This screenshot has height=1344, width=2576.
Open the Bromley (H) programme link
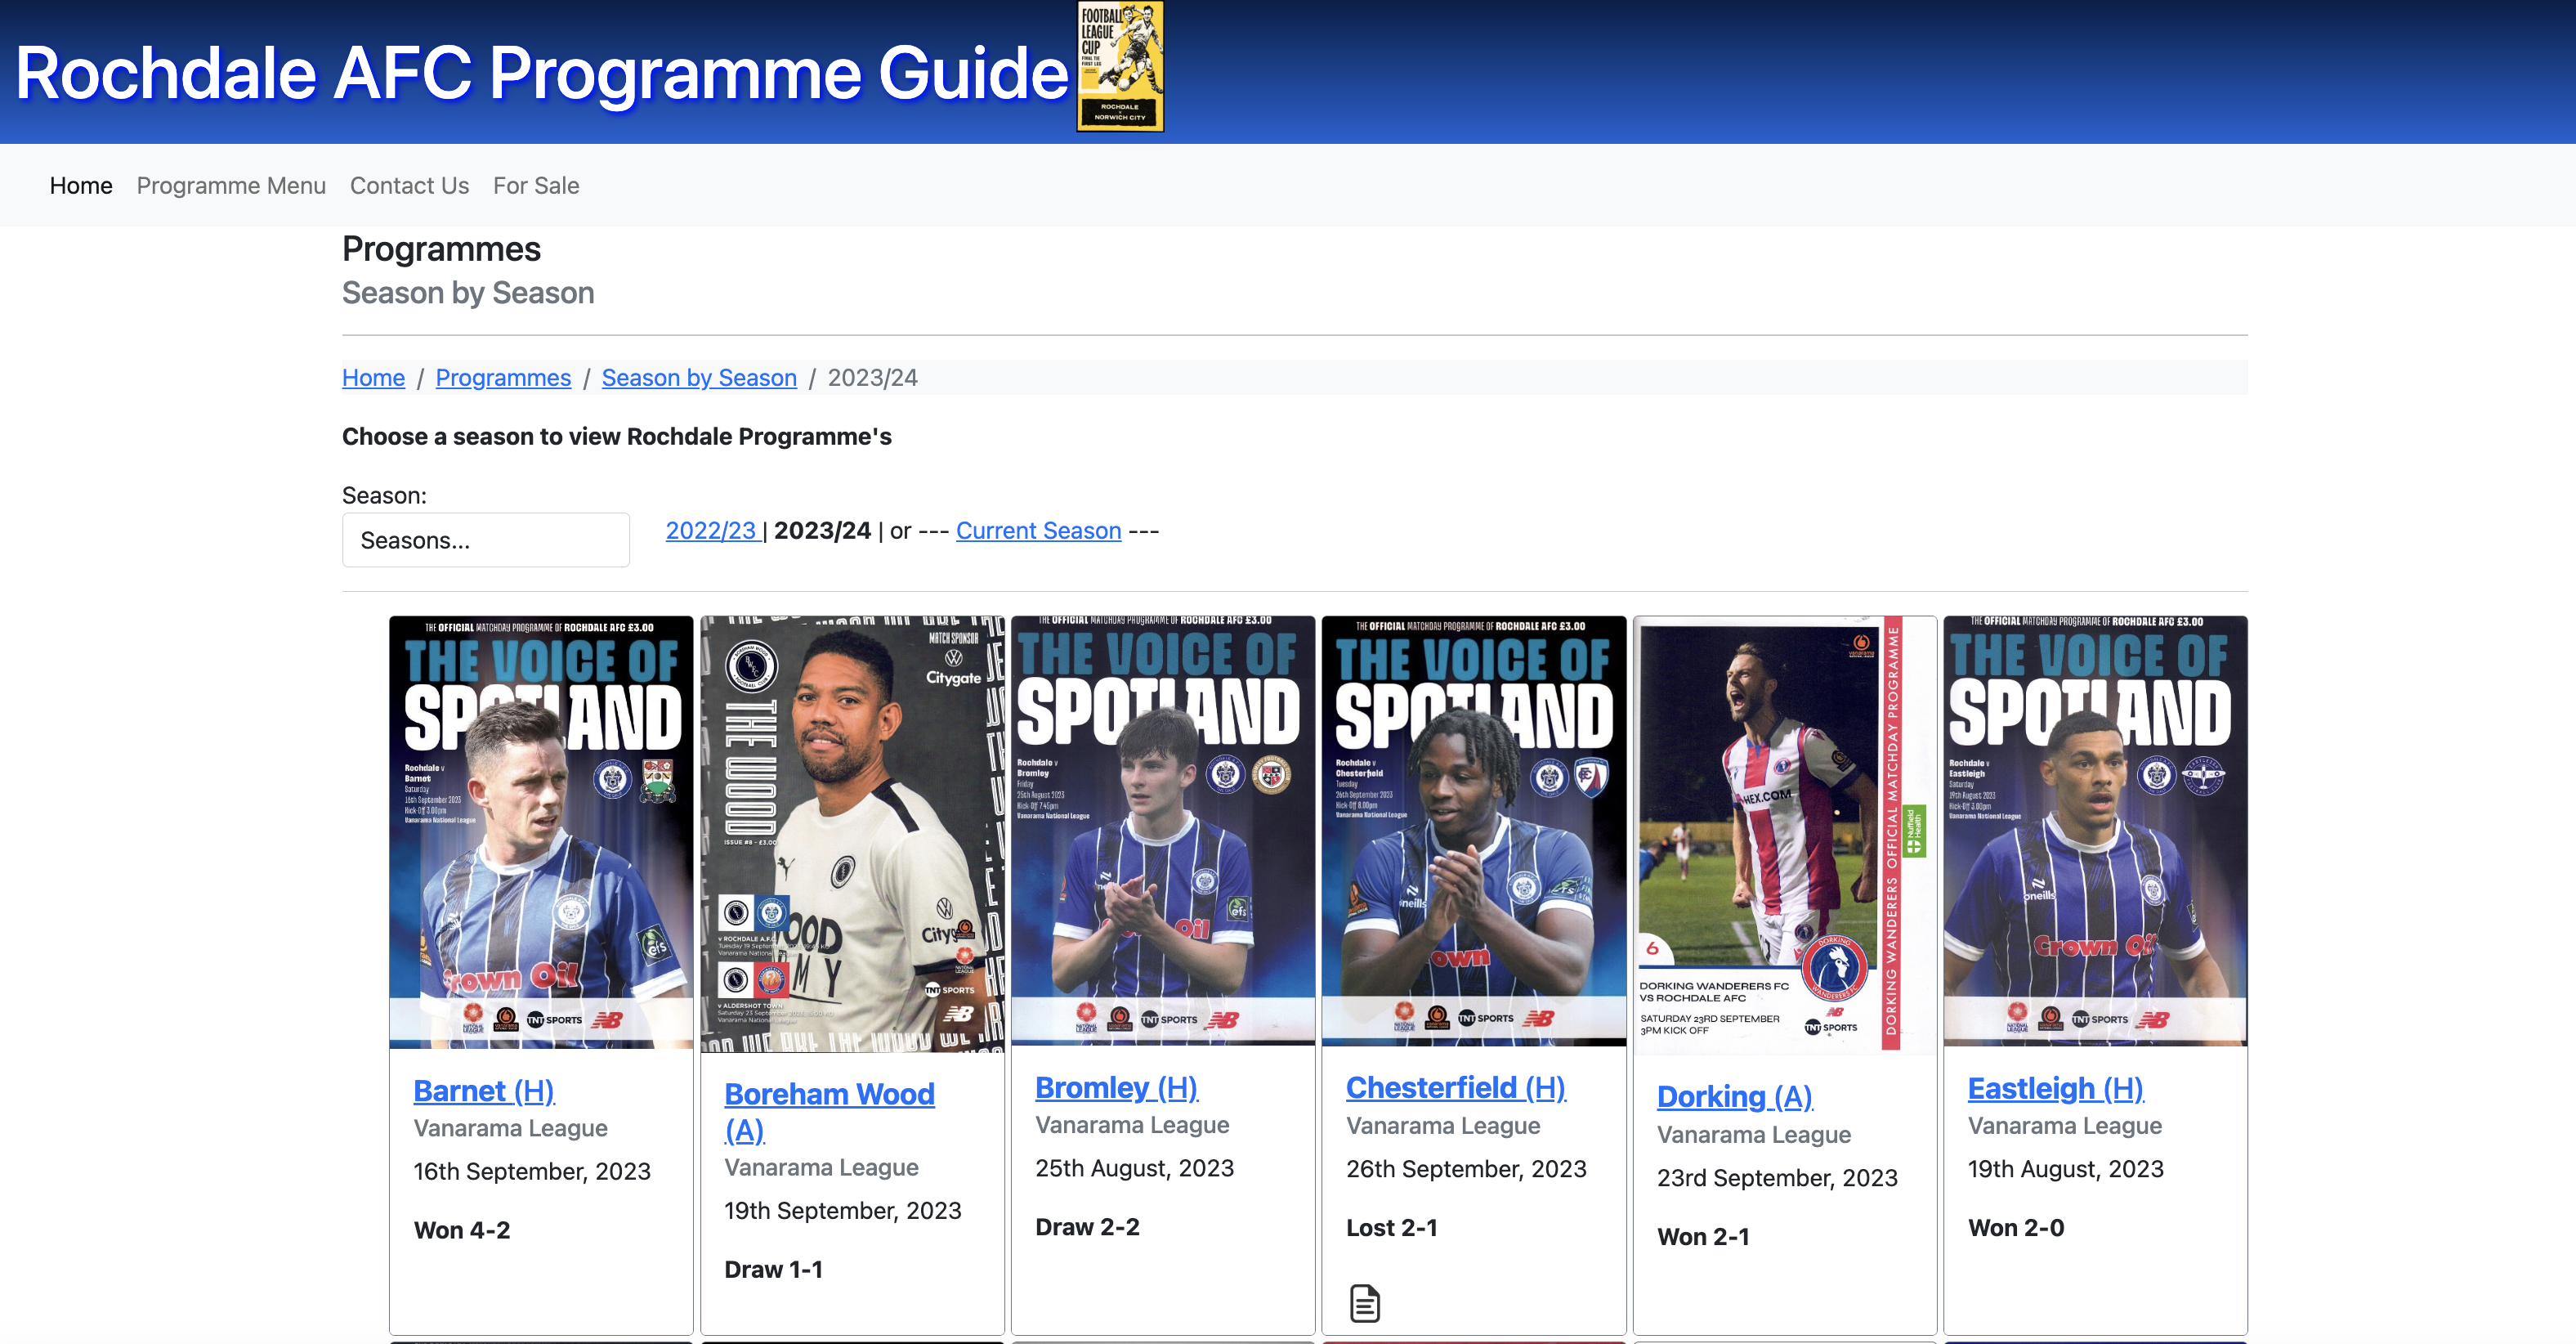[x=1116, y=1087]
